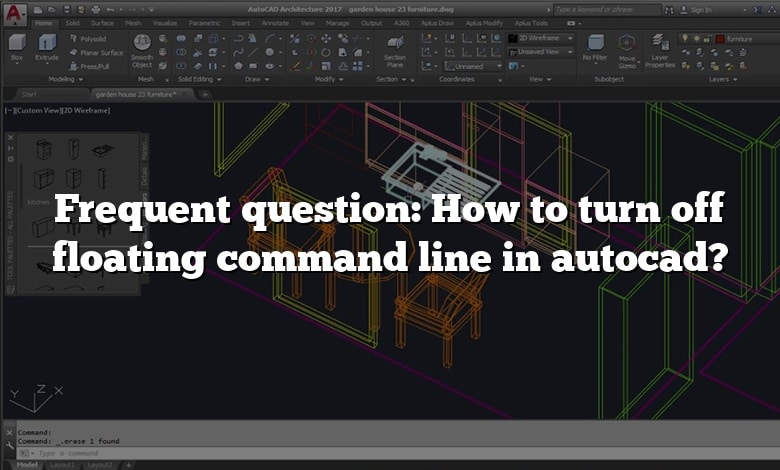Click the Plot printer icon in quick access toolbar
Image resolution: width=780 pixels, height=470 pixels.
(x=96, y=9)
